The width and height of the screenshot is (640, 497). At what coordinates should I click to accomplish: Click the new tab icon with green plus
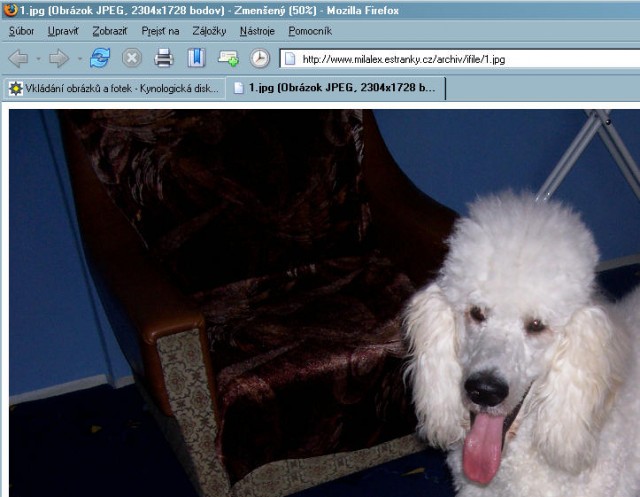[228, 58]
